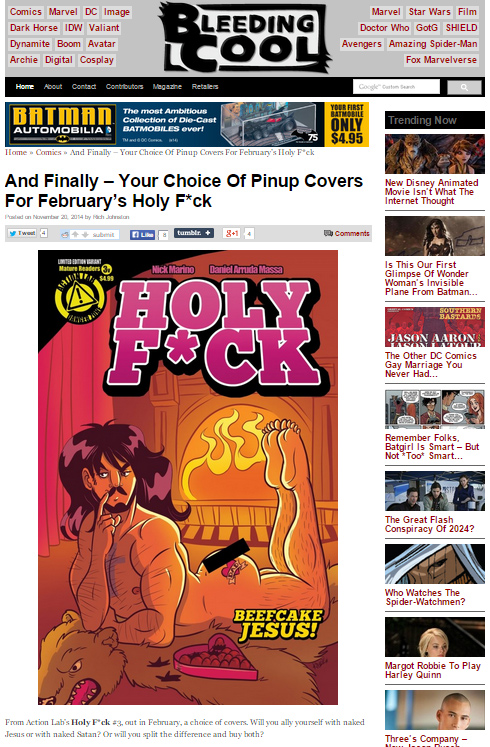Click the Reddit submit button
Screen dimensions: 490x747
coord(90,234)
